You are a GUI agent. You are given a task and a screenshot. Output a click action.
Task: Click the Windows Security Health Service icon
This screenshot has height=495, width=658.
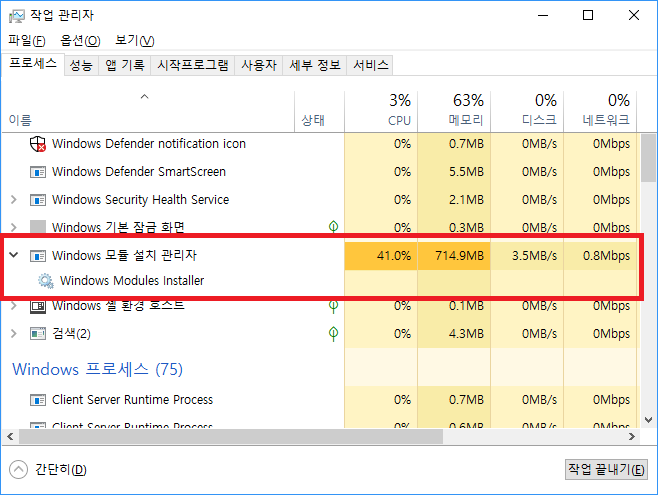point(38,200)
